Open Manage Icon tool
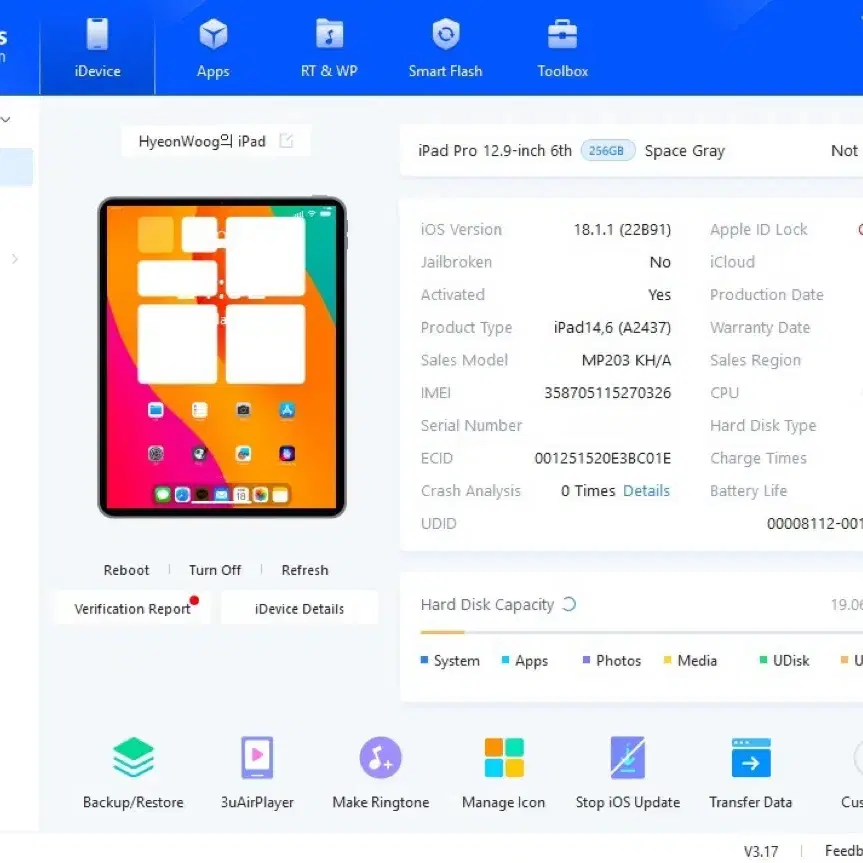The height and width of the screenshot is (863, 863). point(504,773)
